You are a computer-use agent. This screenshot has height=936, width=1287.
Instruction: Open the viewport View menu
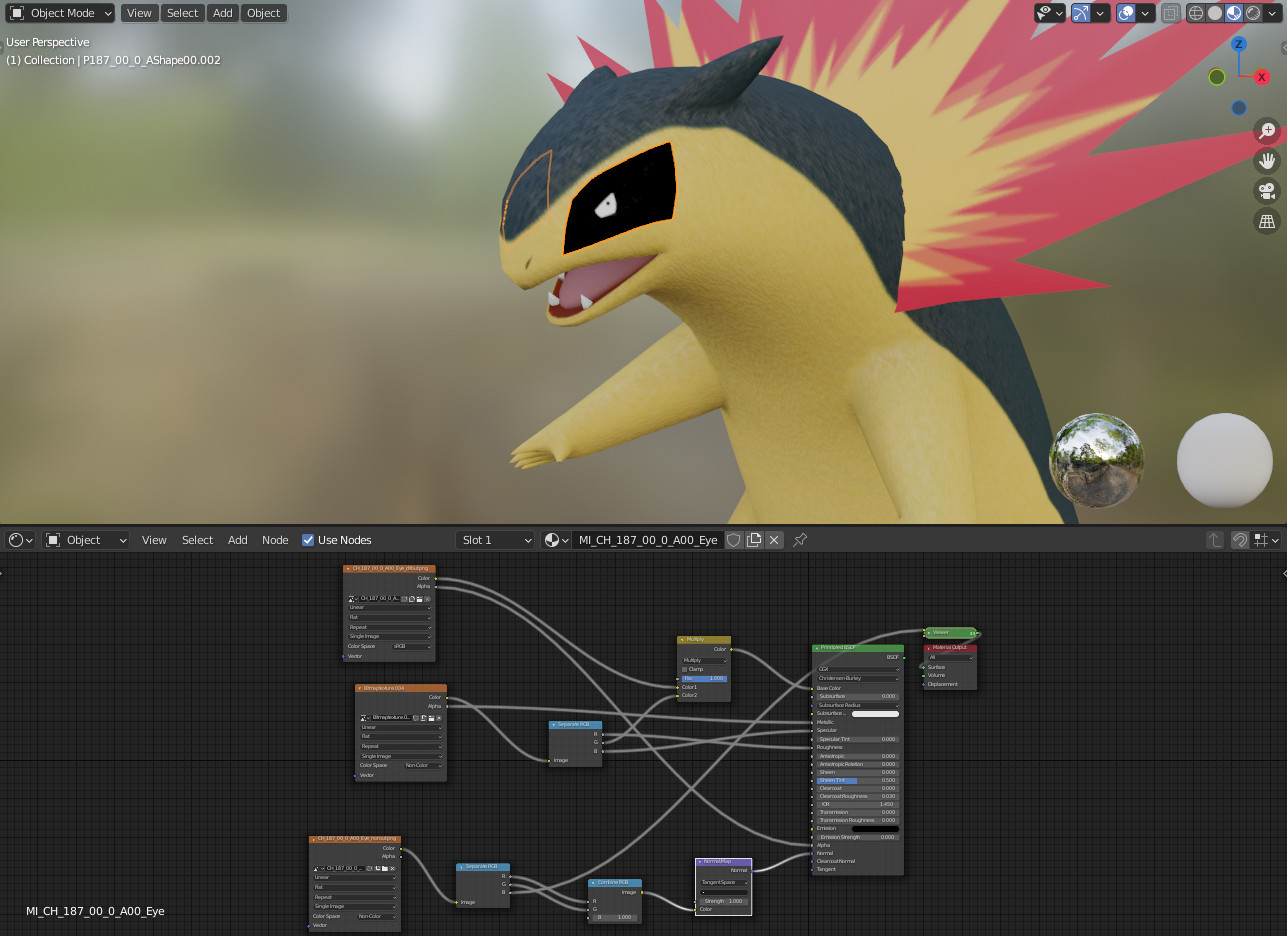click(139, 13)
